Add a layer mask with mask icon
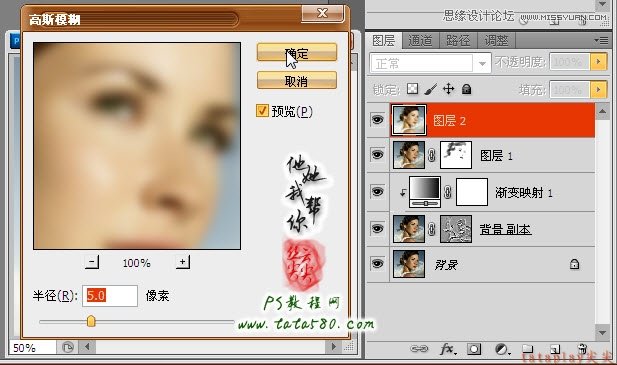Viewport: 617px width, 365px height. tap(474, 349)
